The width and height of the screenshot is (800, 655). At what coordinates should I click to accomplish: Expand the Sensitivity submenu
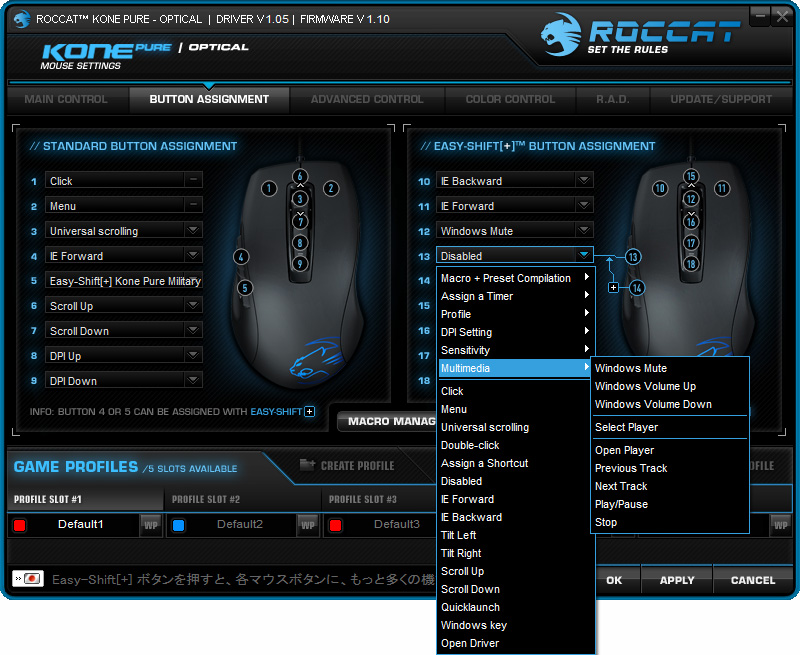(516, 350)
